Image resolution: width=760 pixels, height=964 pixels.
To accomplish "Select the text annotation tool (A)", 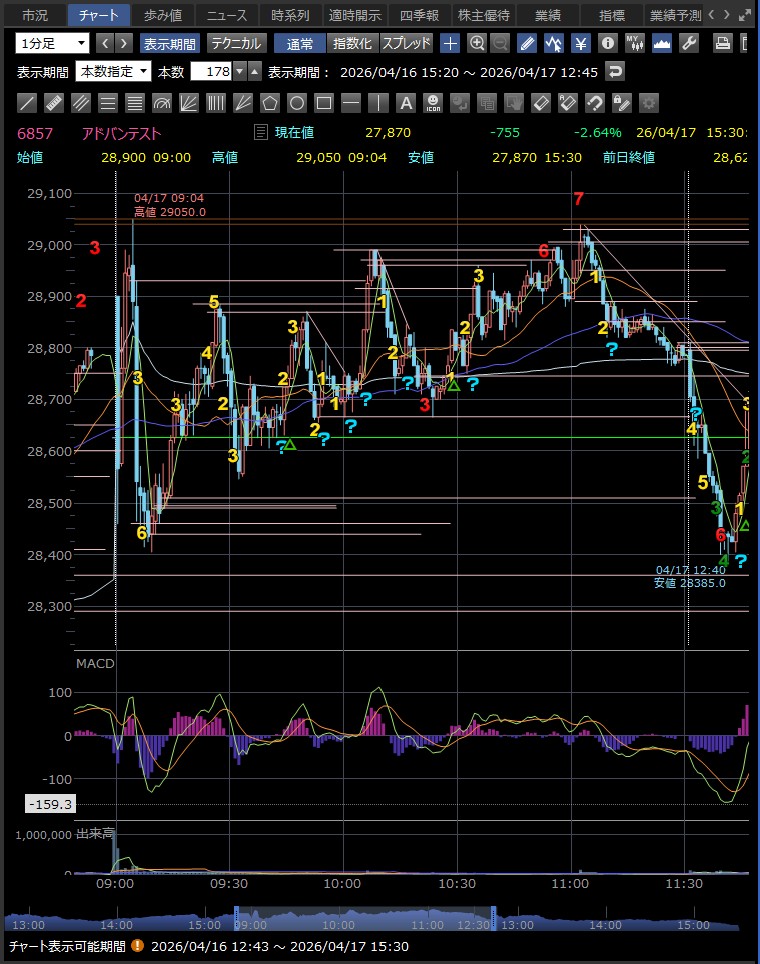I will click(x=405, y=103).
